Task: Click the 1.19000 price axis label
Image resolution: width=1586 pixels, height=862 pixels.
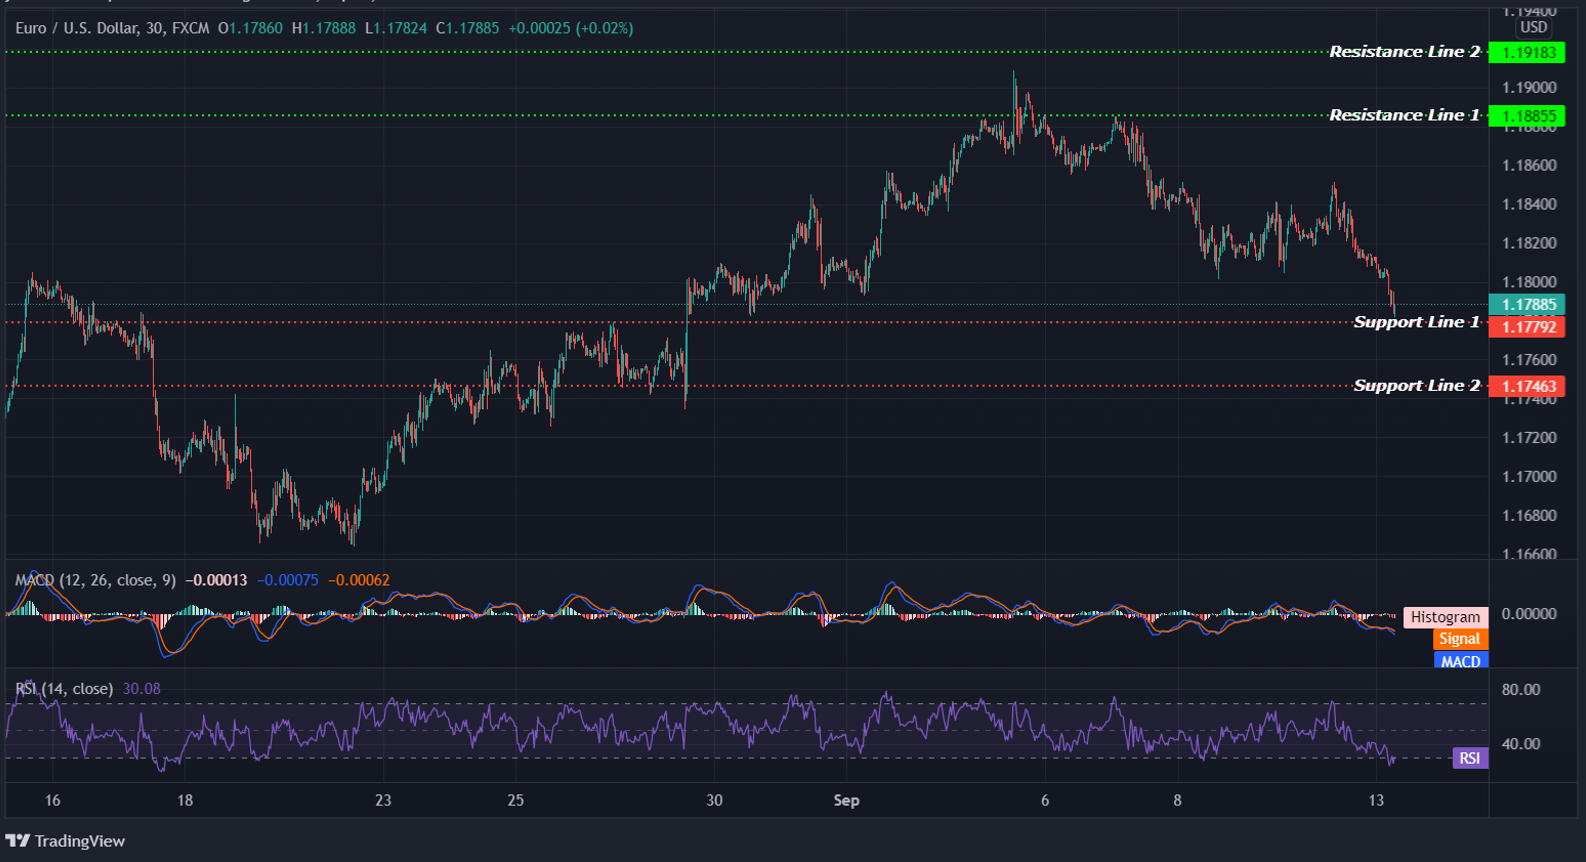Action: click(x=1529, y=87)
